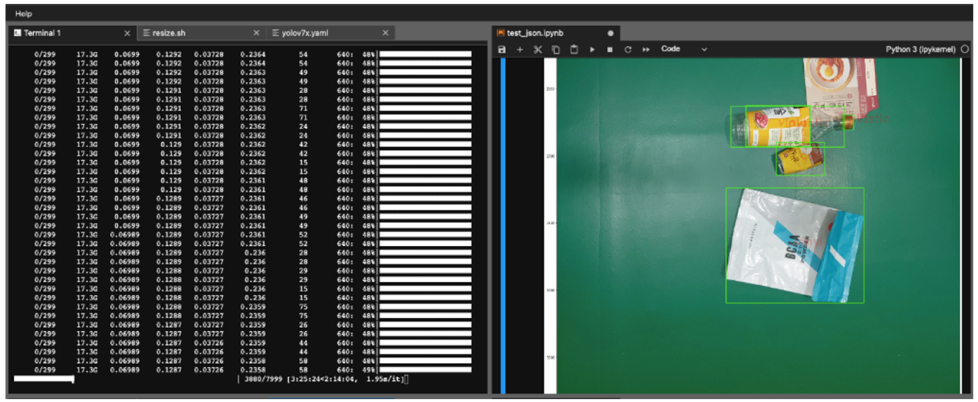Viewport: 978px width, 402px height.
Task: Click the bottom terminal row value 0.2358
Action: [x=253, y=370]
